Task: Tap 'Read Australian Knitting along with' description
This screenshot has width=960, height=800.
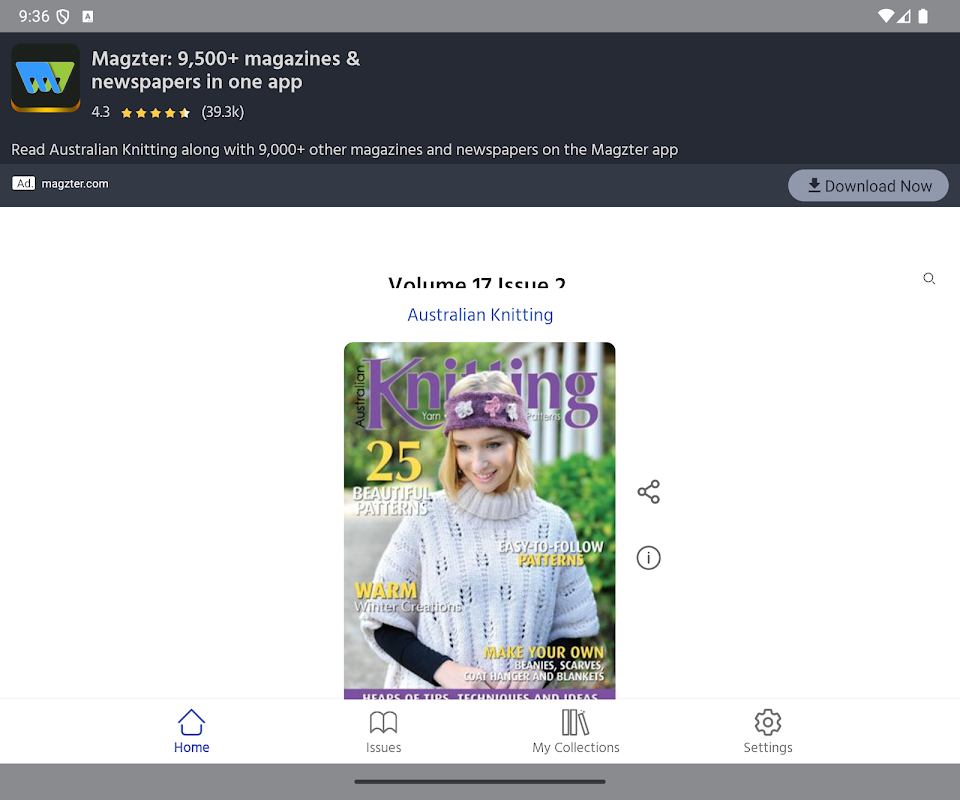Action: (345, 149)
